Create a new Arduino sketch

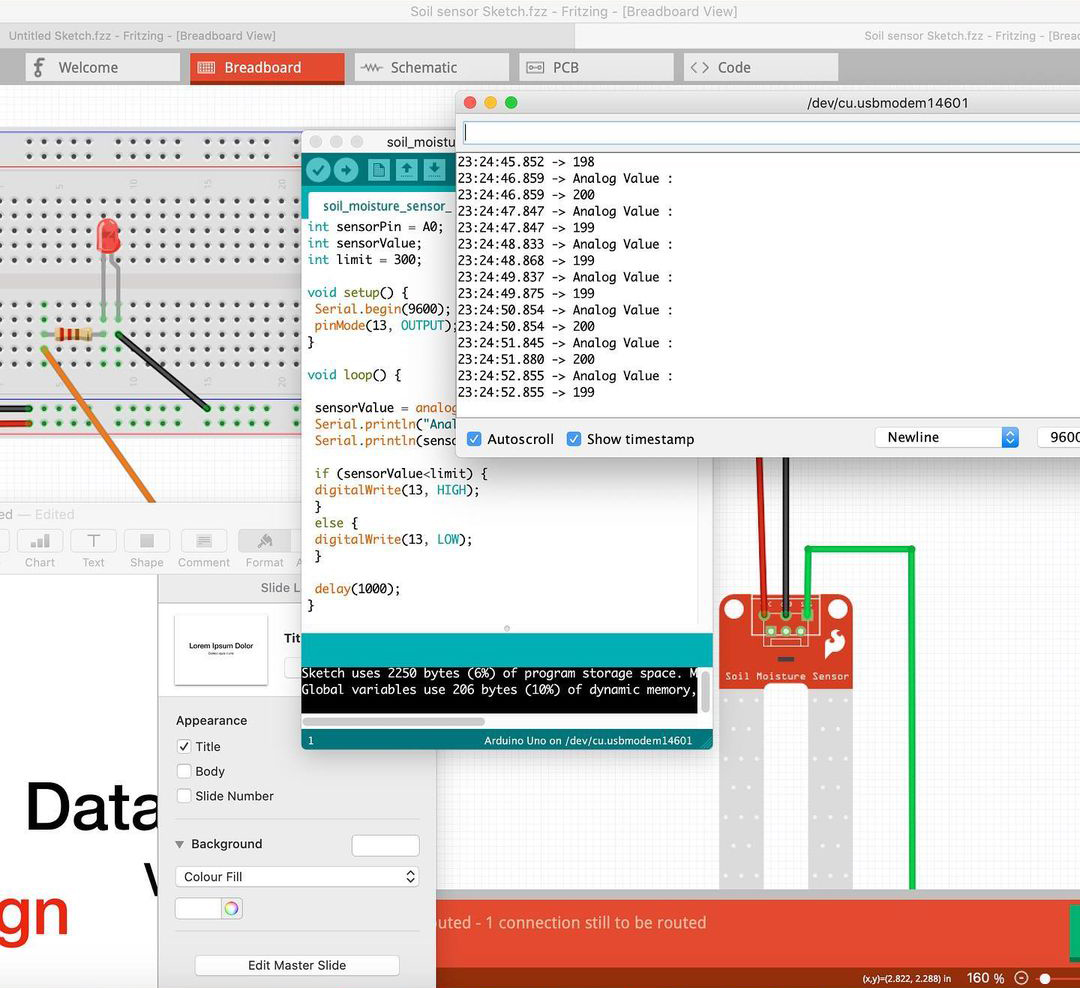pyautogui.click(x=379, y=169)
